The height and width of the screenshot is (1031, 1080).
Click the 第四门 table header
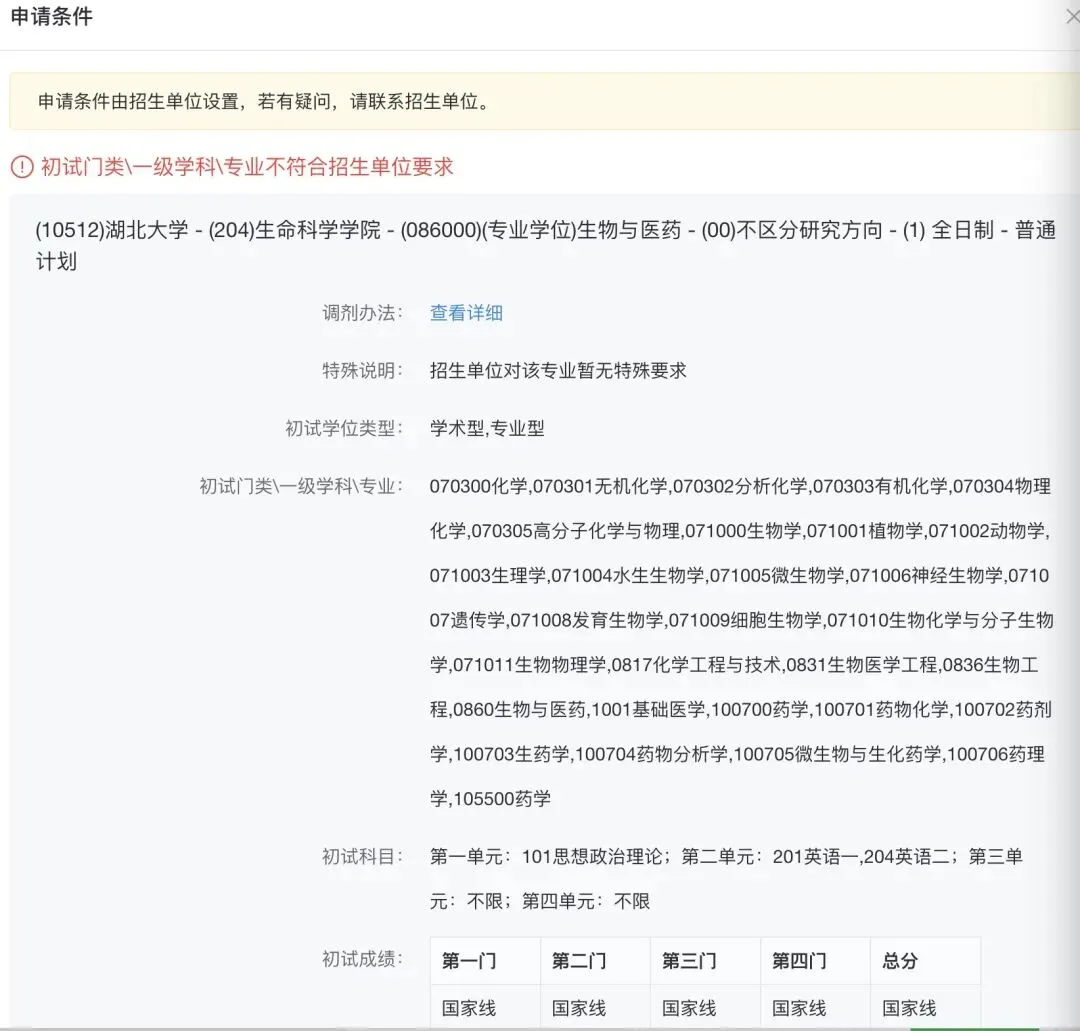coord(816,961)
